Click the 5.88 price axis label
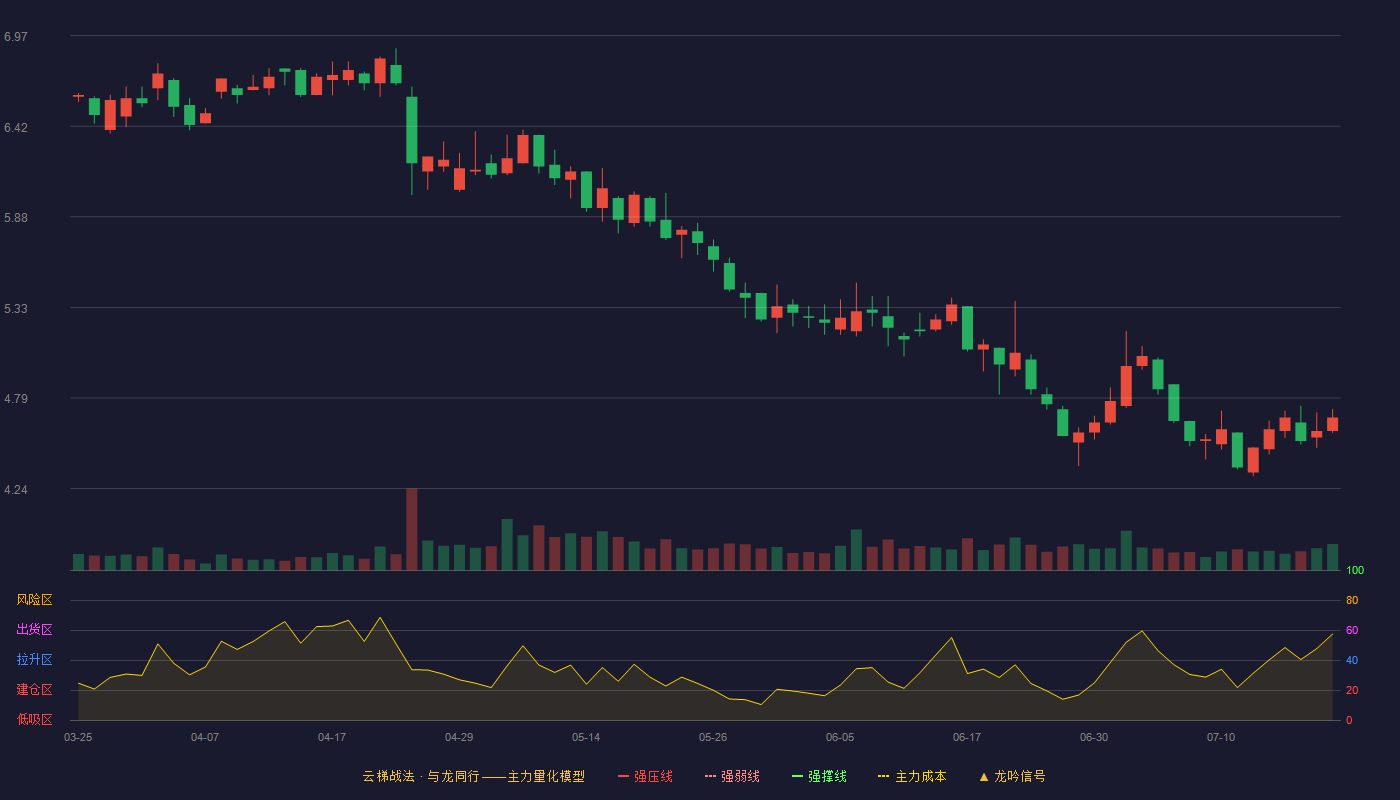Viewport: 1400px width, 800px height. [x=16, y=218]
